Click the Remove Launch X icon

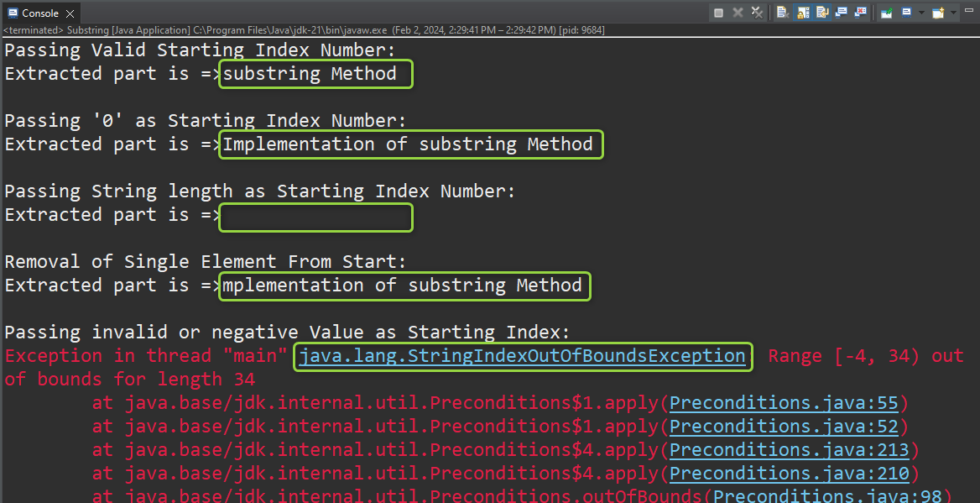tap(738, 12)
